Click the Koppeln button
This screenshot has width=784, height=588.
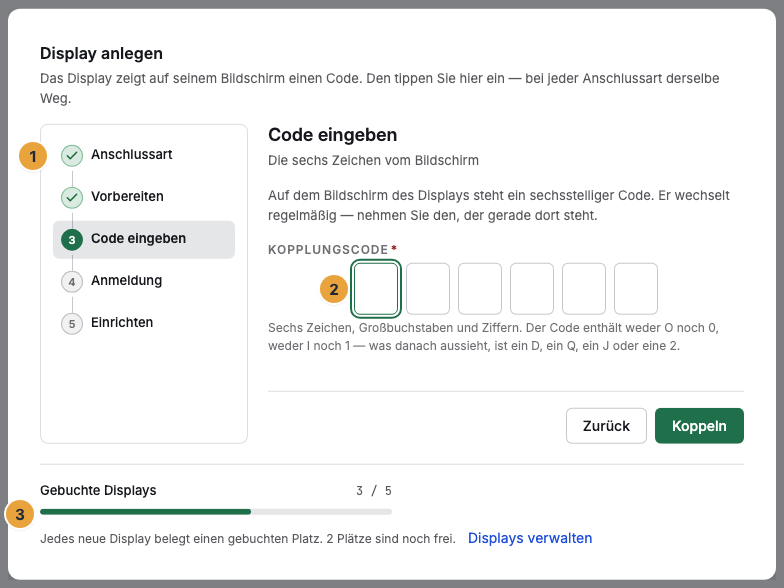699,426
